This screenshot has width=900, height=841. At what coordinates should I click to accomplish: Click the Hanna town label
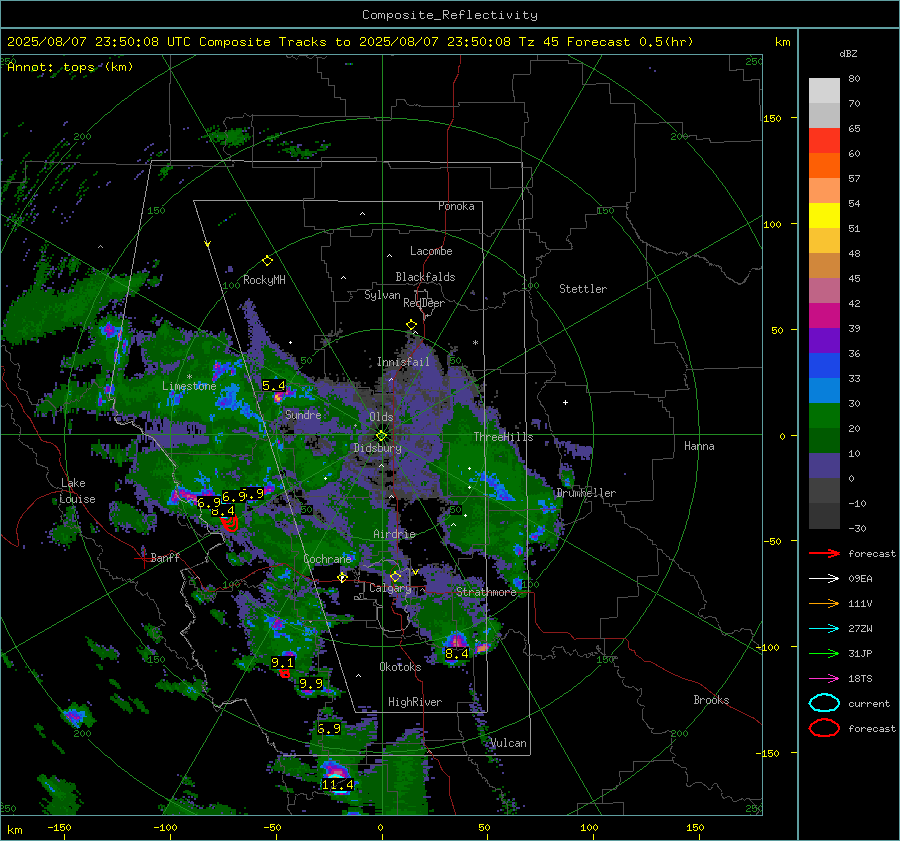(699, 446)
